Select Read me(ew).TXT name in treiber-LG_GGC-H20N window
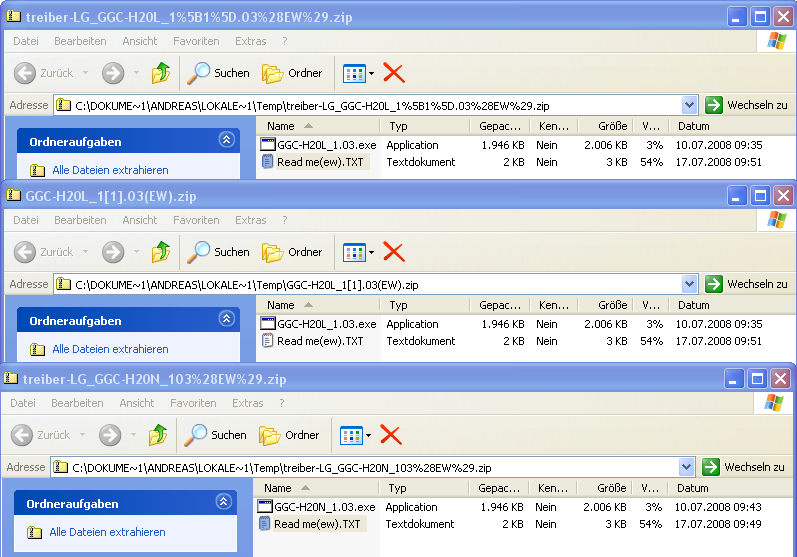 tap(317, 524)
